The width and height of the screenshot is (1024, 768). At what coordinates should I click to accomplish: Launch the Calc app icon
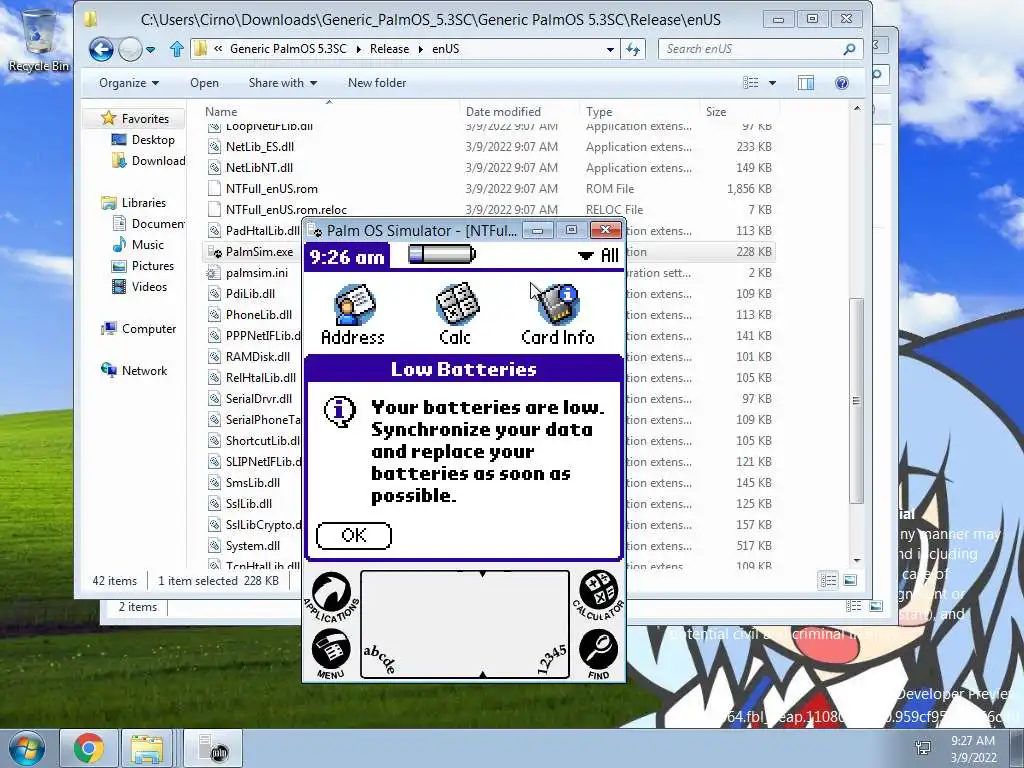click(455, 313)
